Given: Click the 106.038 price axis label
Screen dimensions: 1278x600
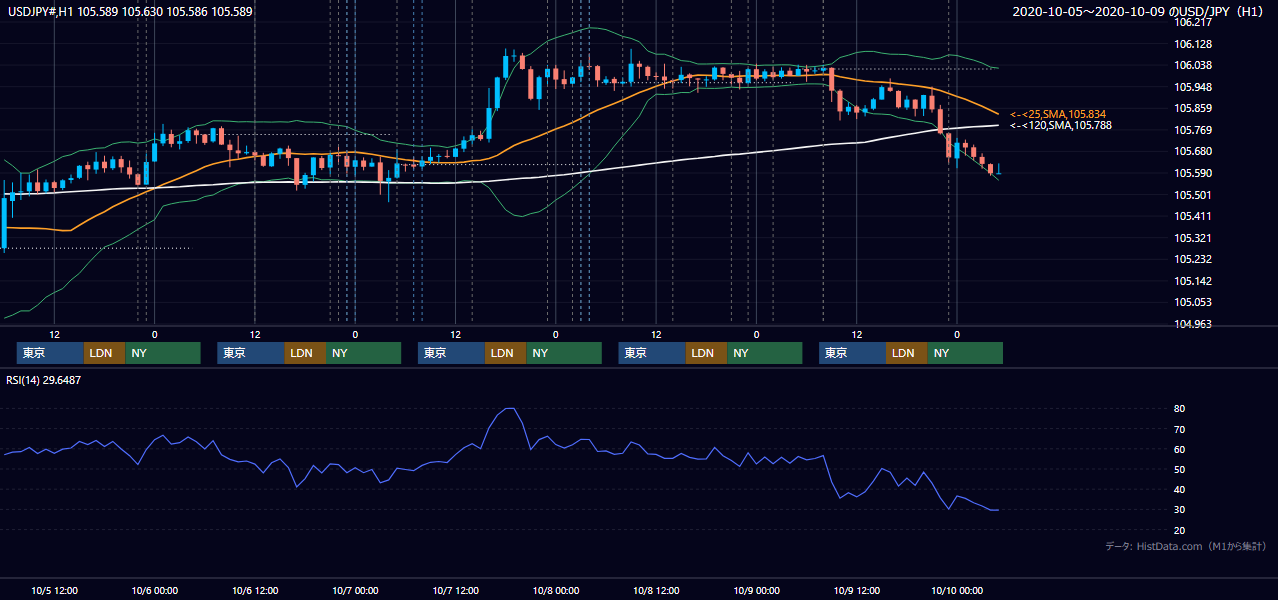Looking at the screenshot, I should tap(1194, 65).
